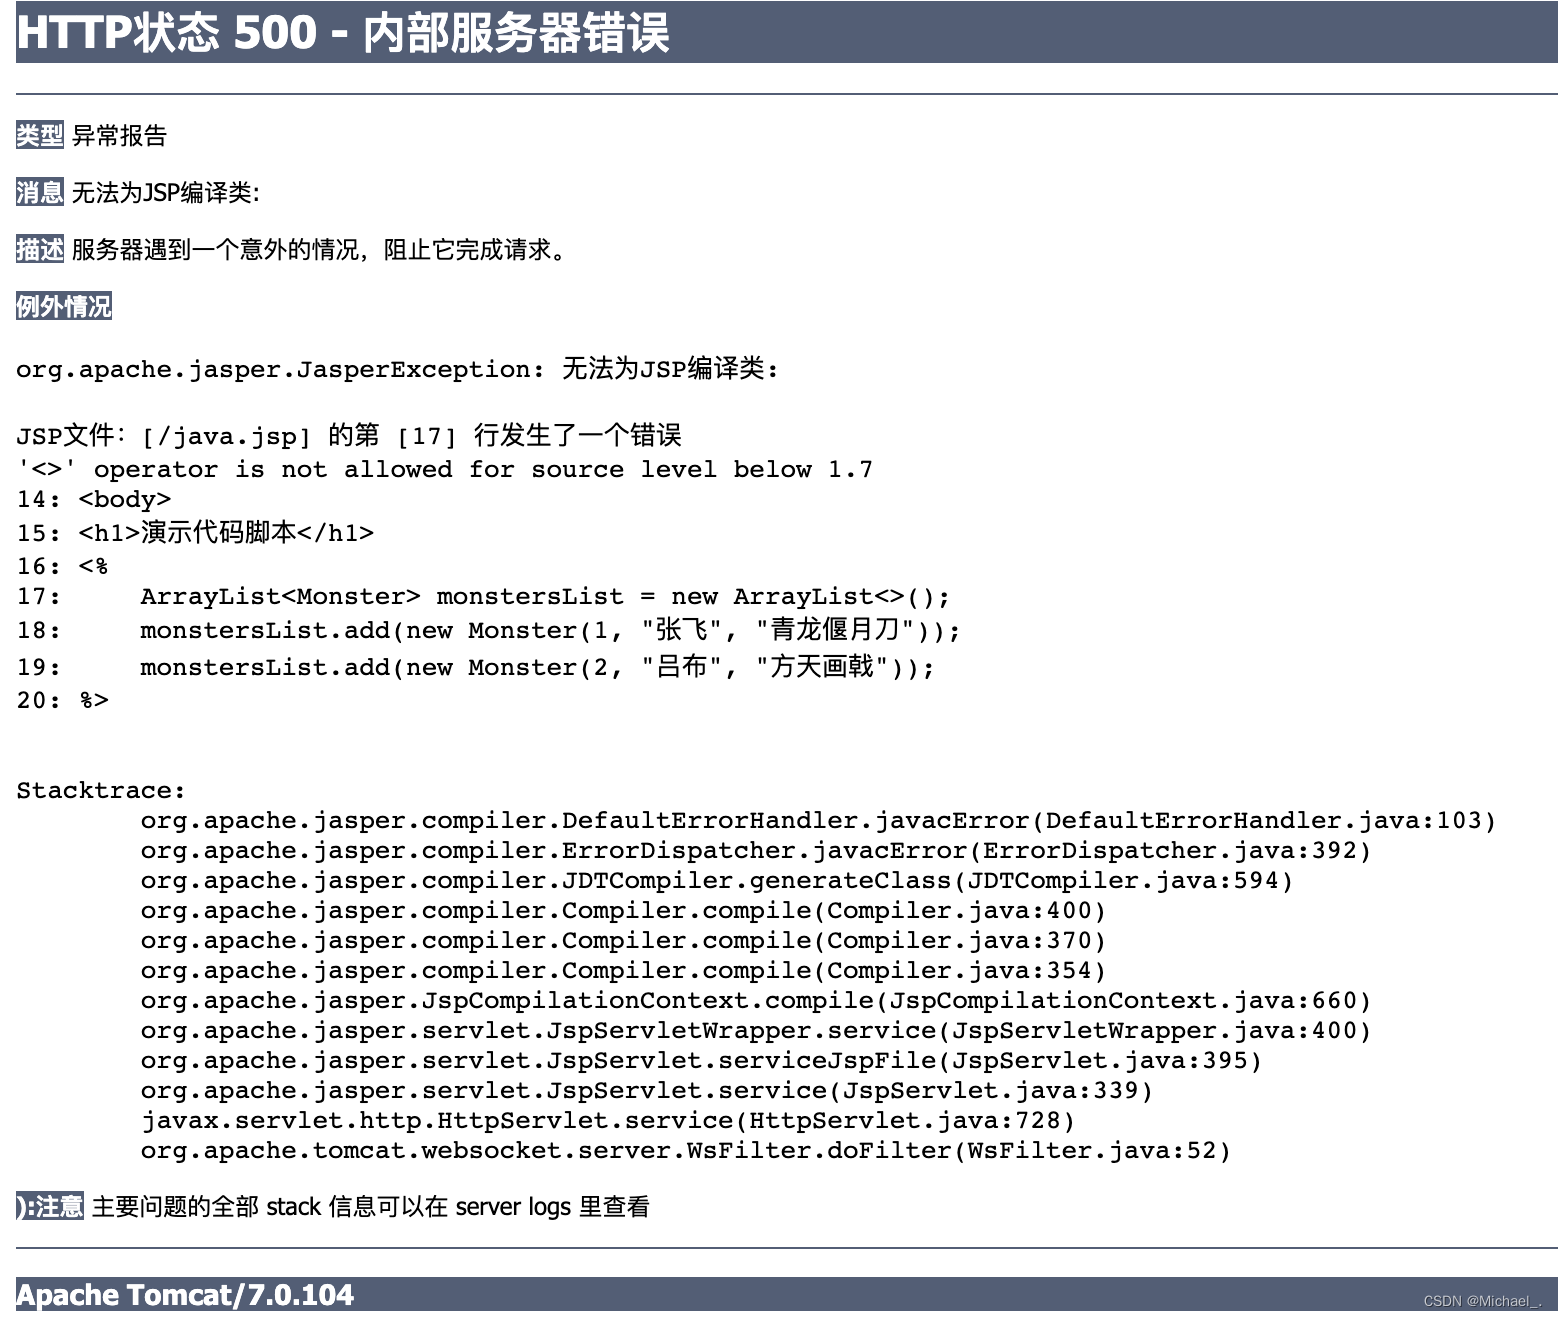The width and height of the screenshot is (1558, 1318).
Task: Click the 无法为JSP编译类 message text
Action: click(165, 190)
